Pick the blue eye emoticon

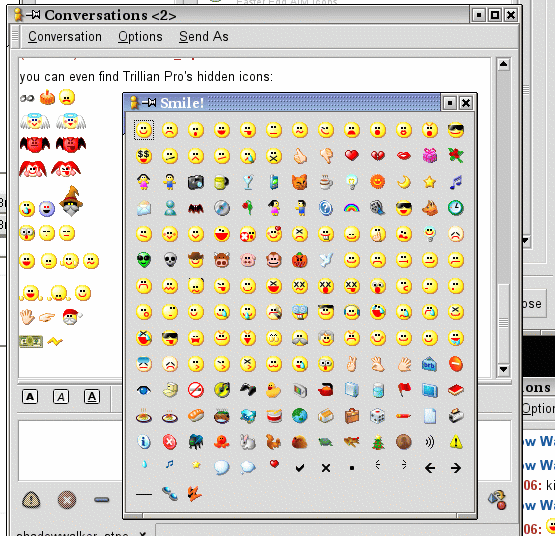pyautogui.click(x=144, y=390)
